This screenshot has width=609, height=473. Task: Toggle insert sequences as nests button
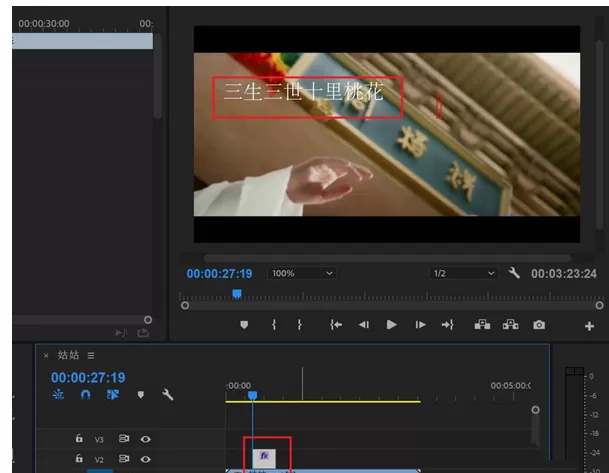(x=58, y=395)
